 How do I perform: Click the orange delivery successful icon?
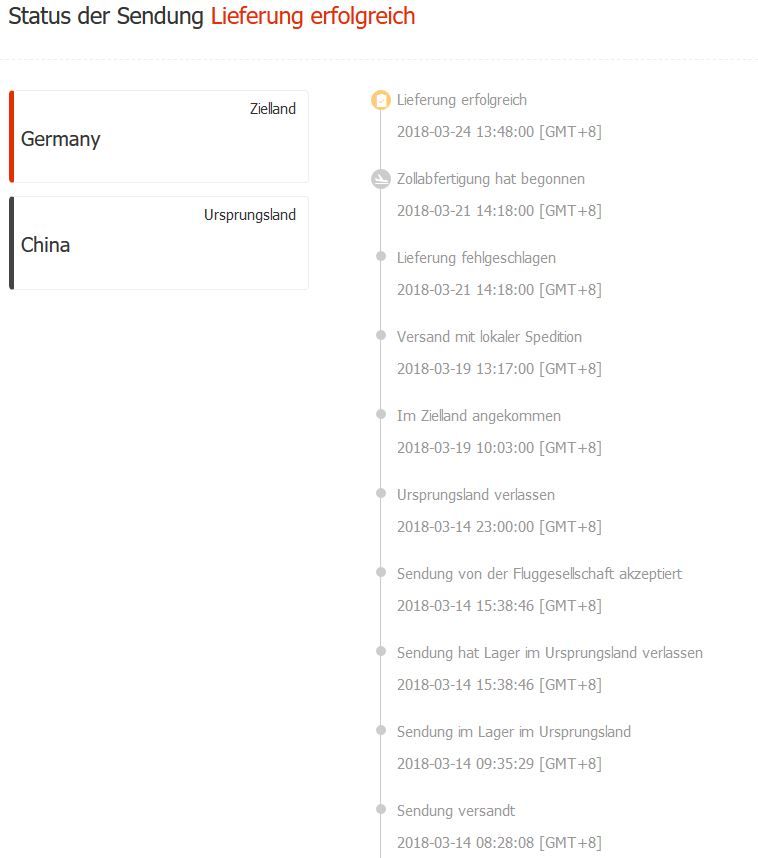pyautogui.click(x=381, y=100)
